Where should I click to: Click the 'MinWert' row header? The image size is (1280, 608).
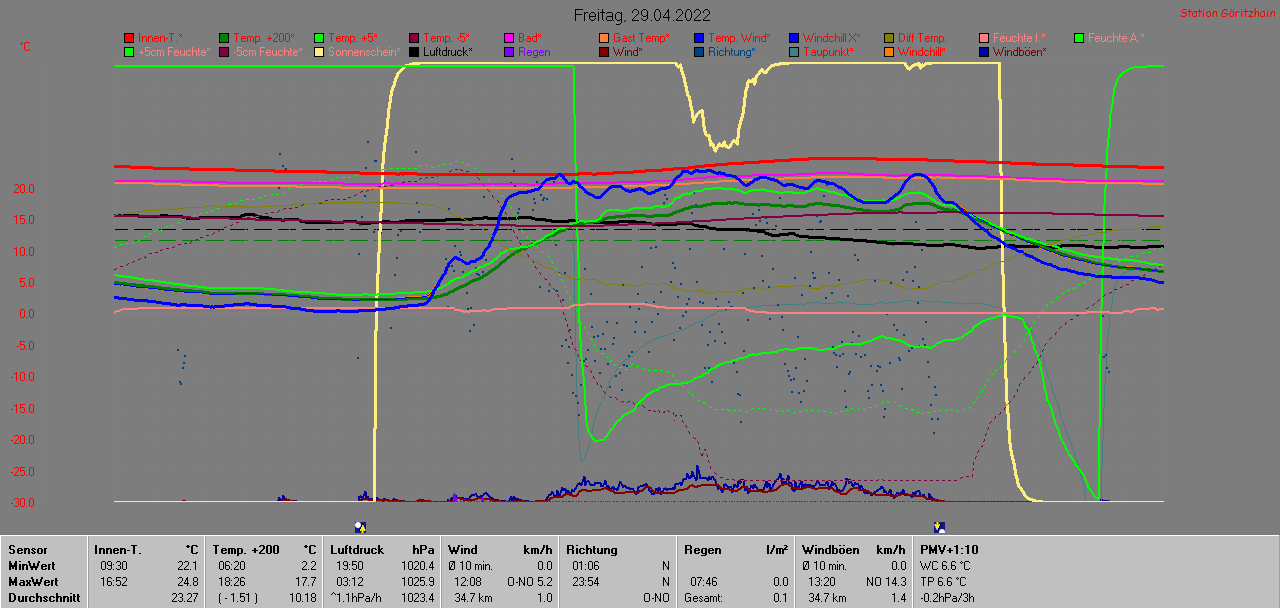[32, 566]
